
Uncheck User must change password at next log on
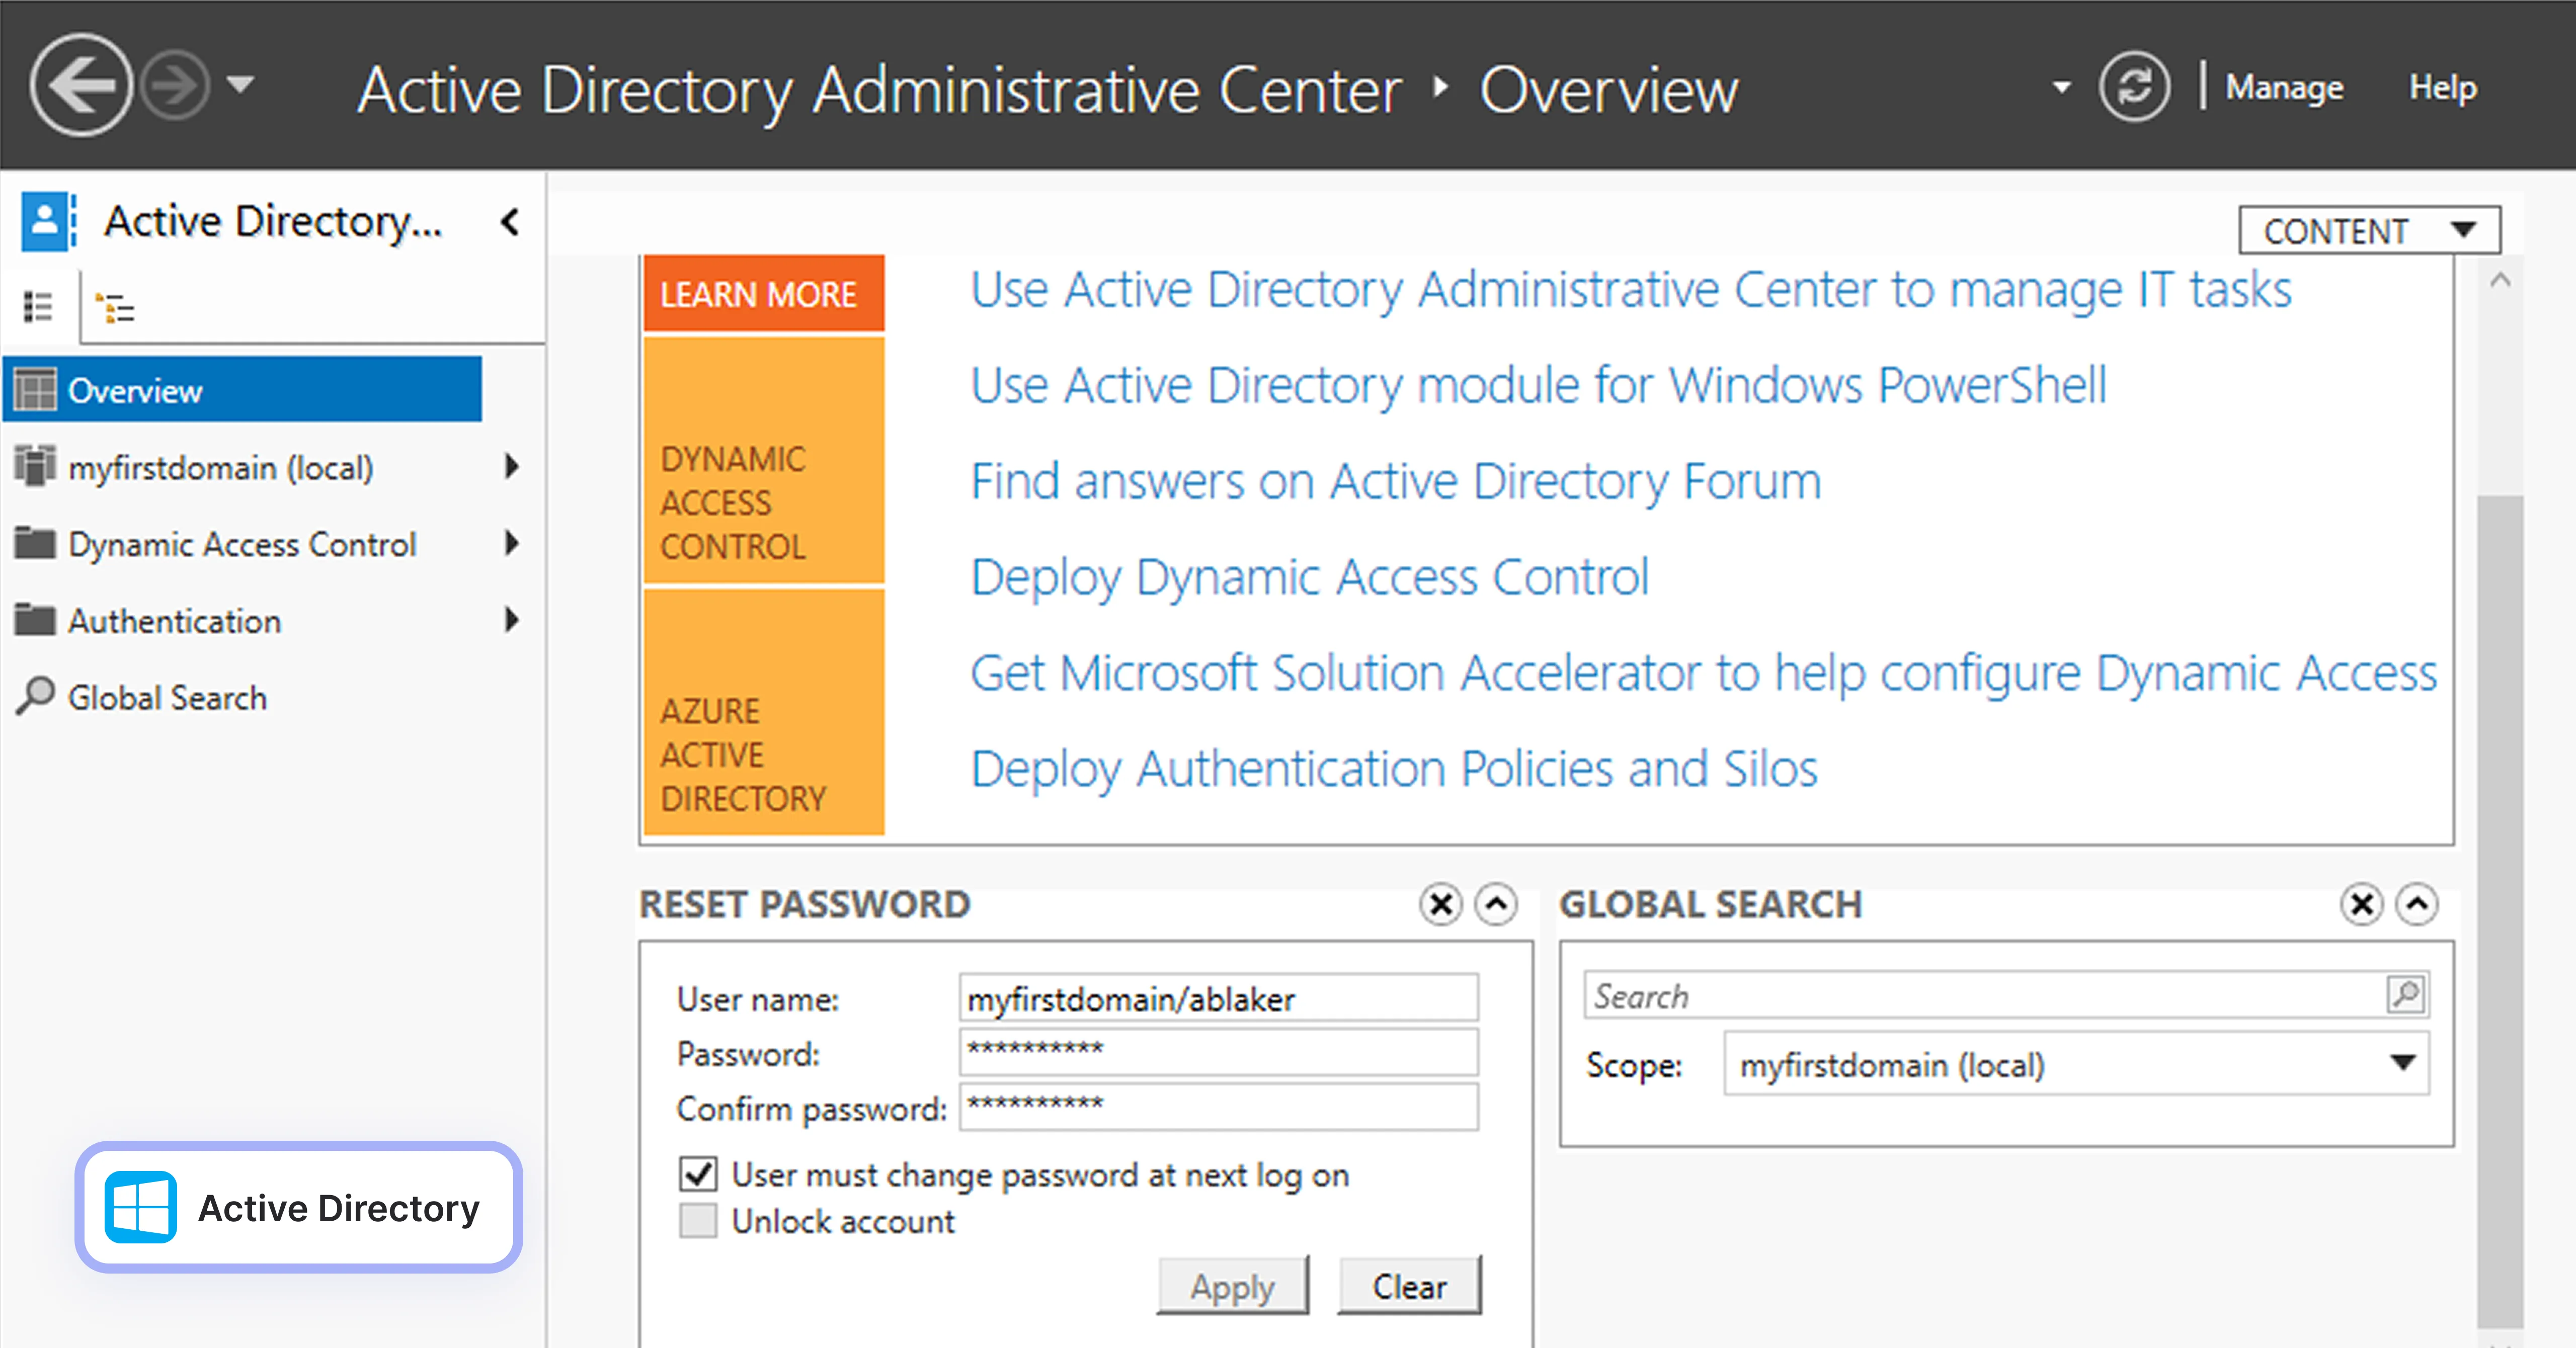(698, 1174)
